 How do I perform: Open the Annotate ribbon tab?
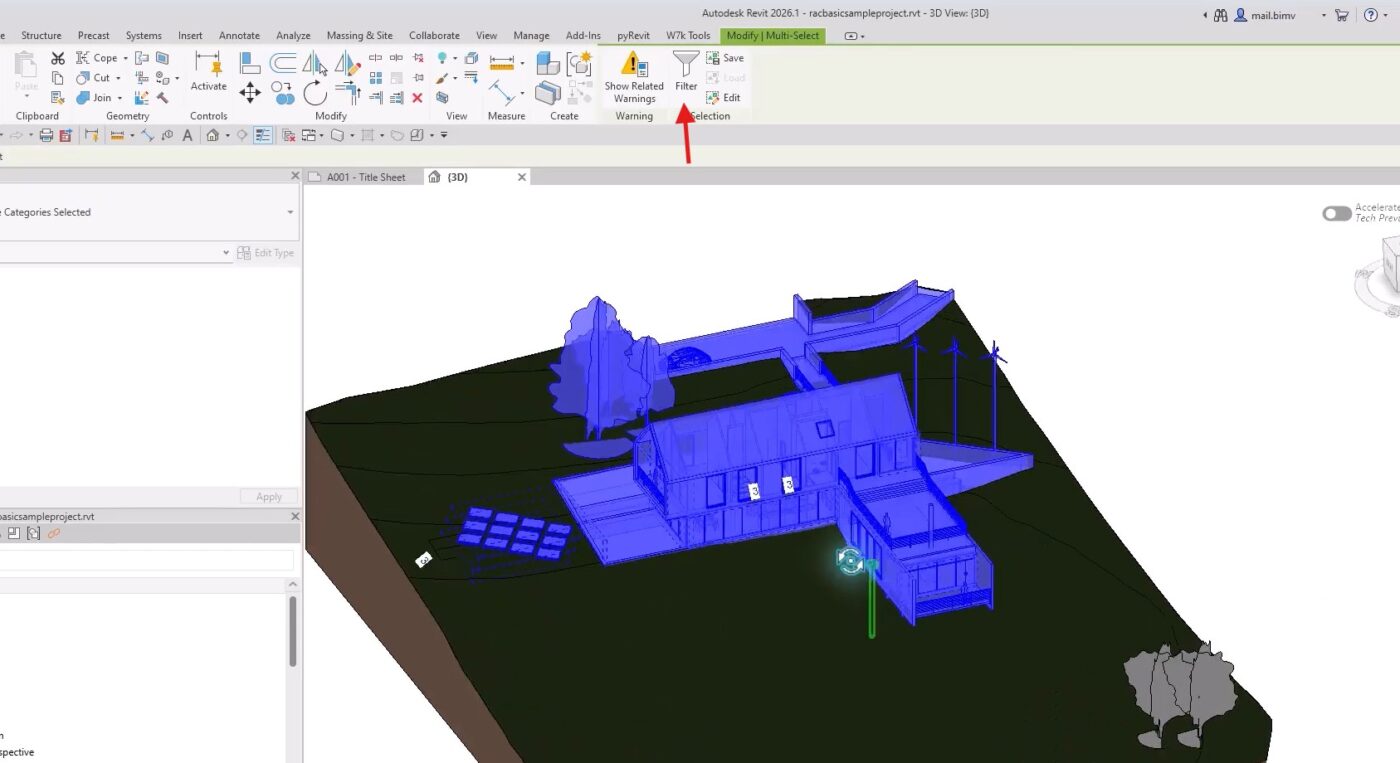239,36
